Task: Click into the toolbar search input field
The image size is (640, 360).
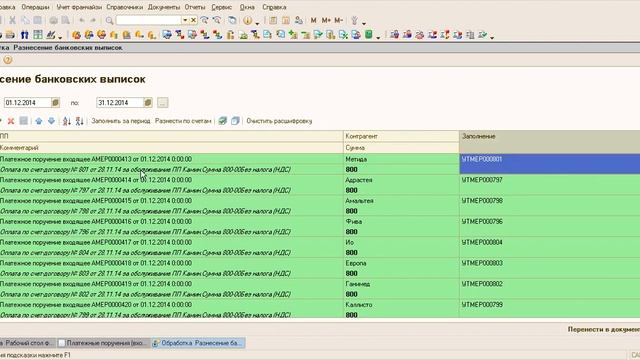Action: (x=149, y=20)
